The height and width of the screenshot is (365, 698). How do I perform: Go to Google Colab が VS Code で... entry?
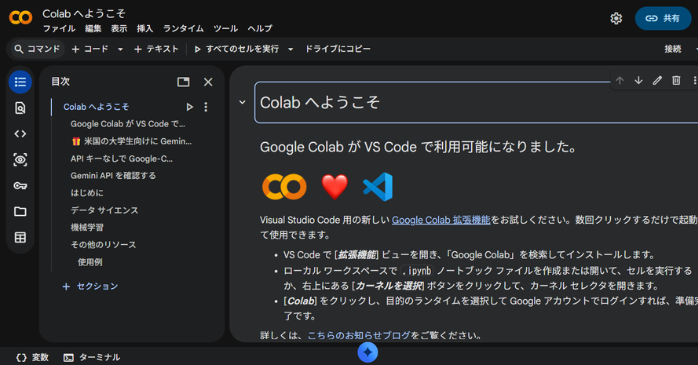coord(128,124)
